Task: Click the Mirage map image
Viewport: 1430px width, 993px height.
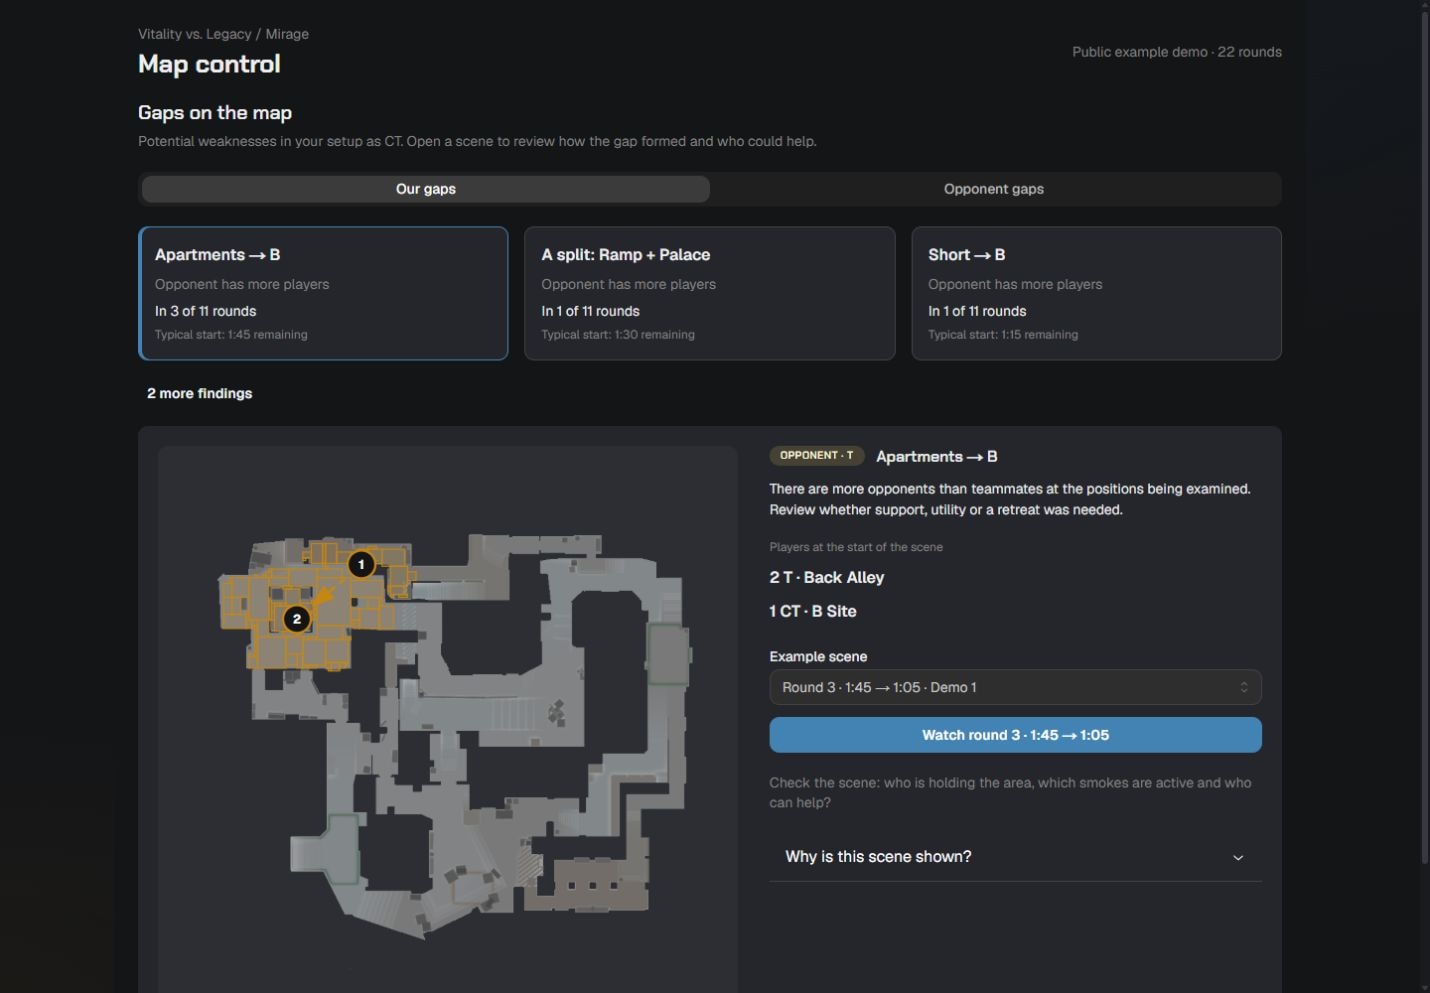Action: tap(455, 735)
